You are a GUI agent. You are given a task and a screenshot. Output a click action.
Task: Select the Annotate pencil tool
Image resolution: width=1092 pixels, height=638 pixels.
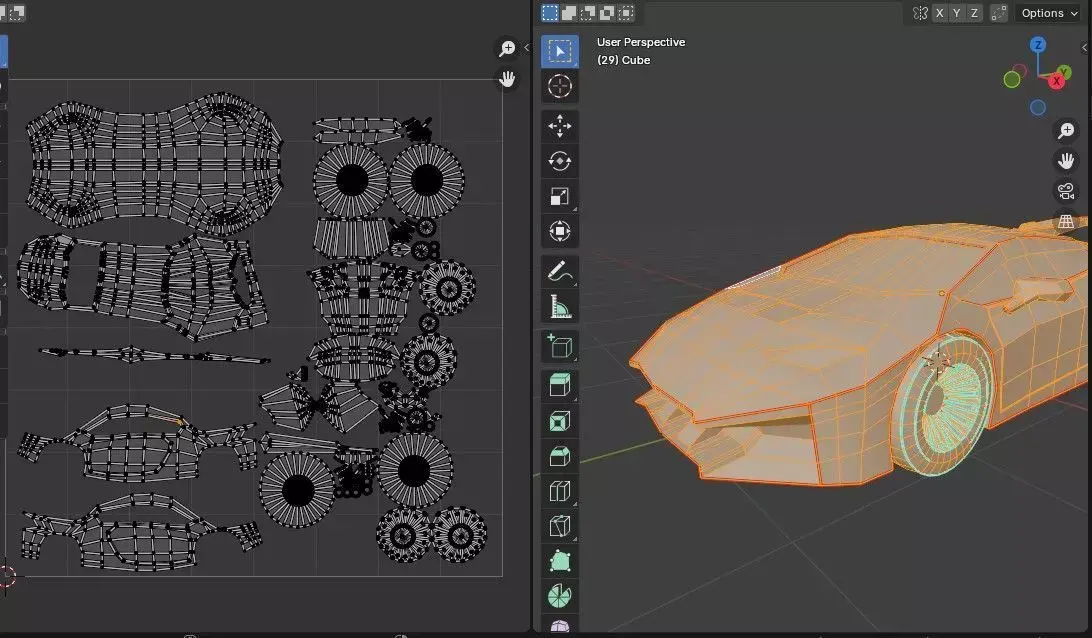tap(560, 271)
